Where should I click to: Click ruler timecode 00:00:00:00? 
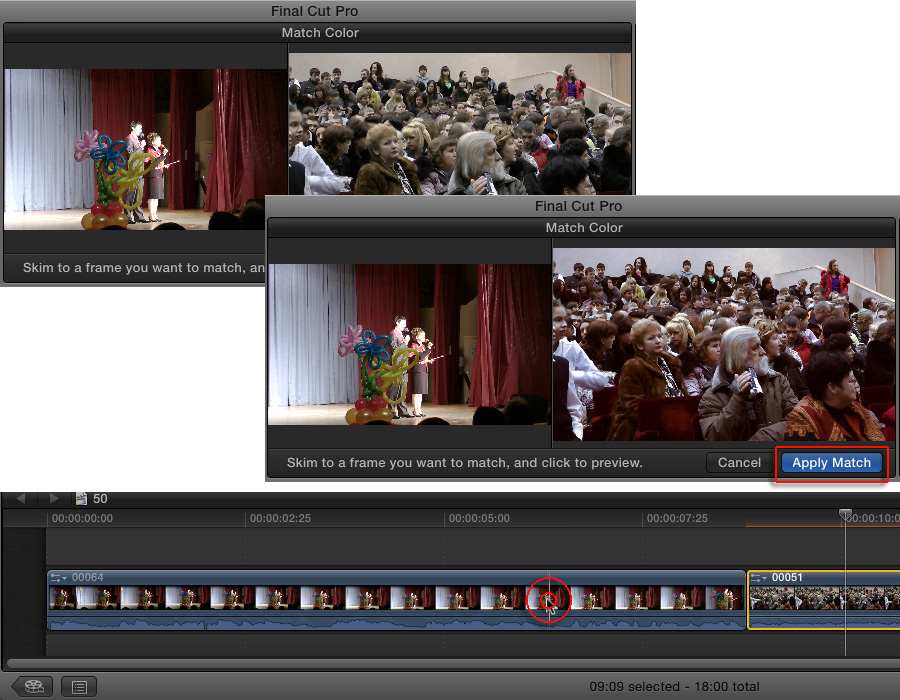point(82,518)
